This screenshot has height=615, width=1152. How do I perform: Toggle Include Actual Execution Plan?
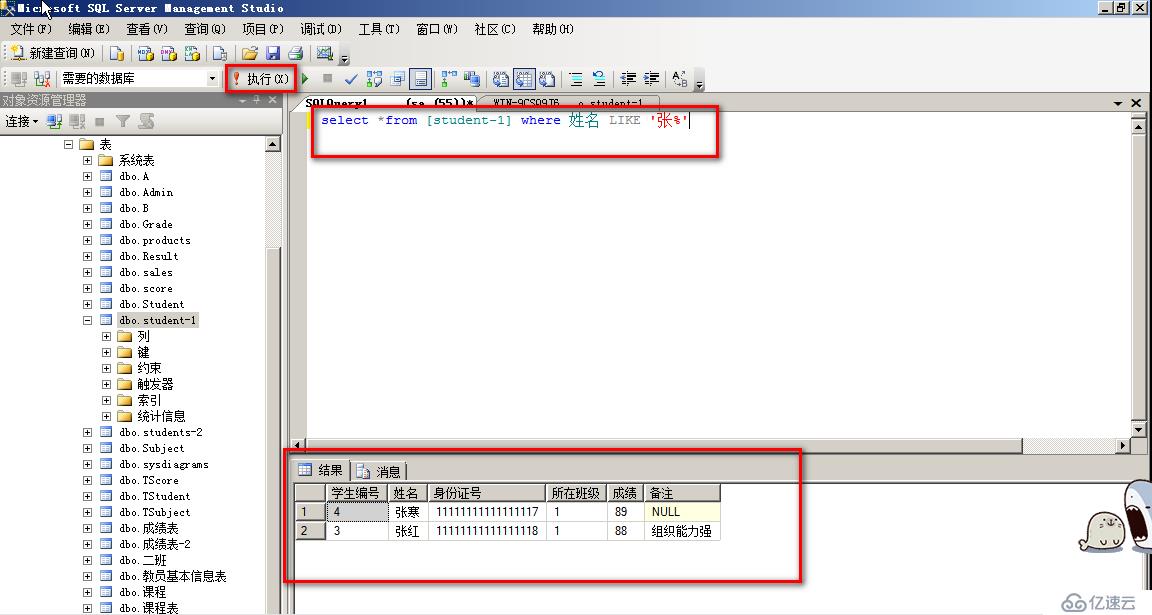click(x=449, y=79)
